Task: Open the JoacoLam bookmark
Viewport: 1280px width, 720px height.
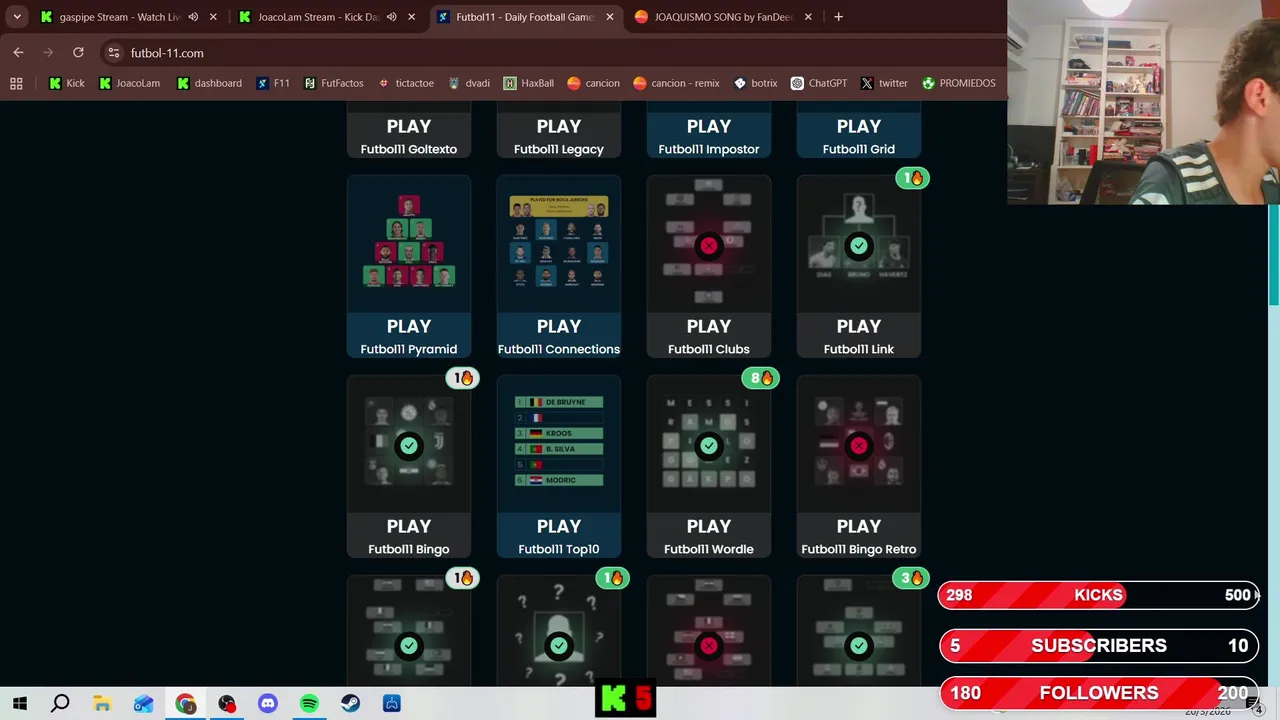Action: pos(129,83)
